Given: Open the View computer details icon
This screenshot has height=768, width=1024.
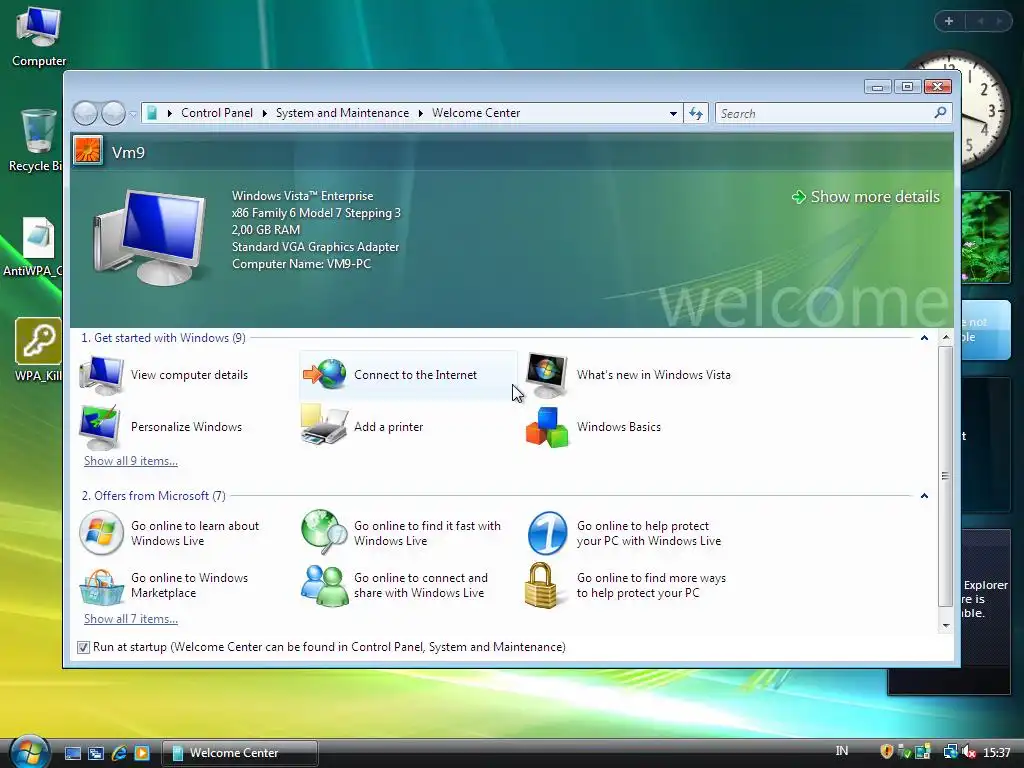Looking at the screenshot, I should pos(101,375).
